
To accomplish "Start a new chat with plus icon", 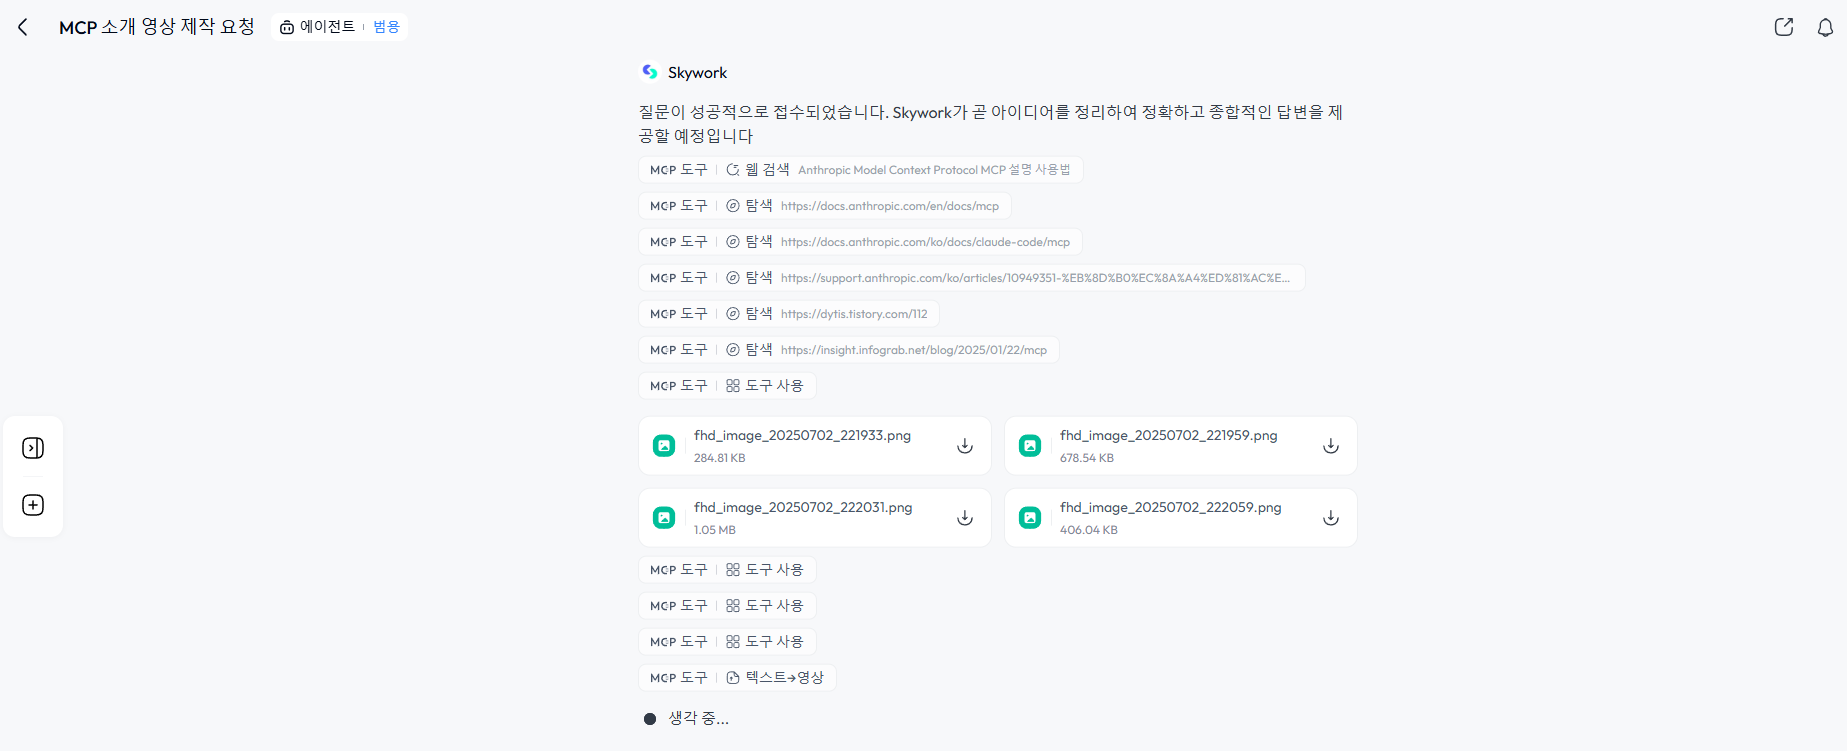I will click(33, 505).
